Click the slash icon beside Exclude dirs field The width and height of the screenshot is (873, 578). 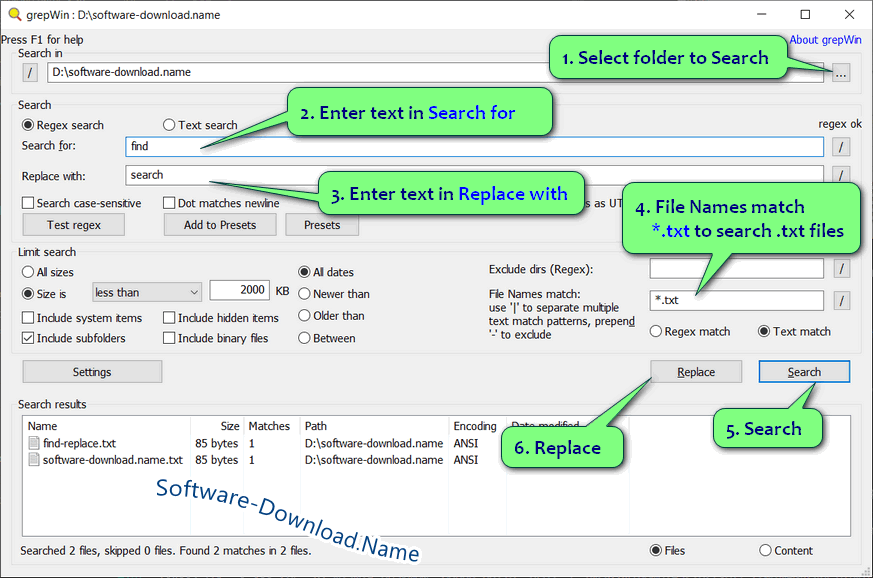(841, 268)
